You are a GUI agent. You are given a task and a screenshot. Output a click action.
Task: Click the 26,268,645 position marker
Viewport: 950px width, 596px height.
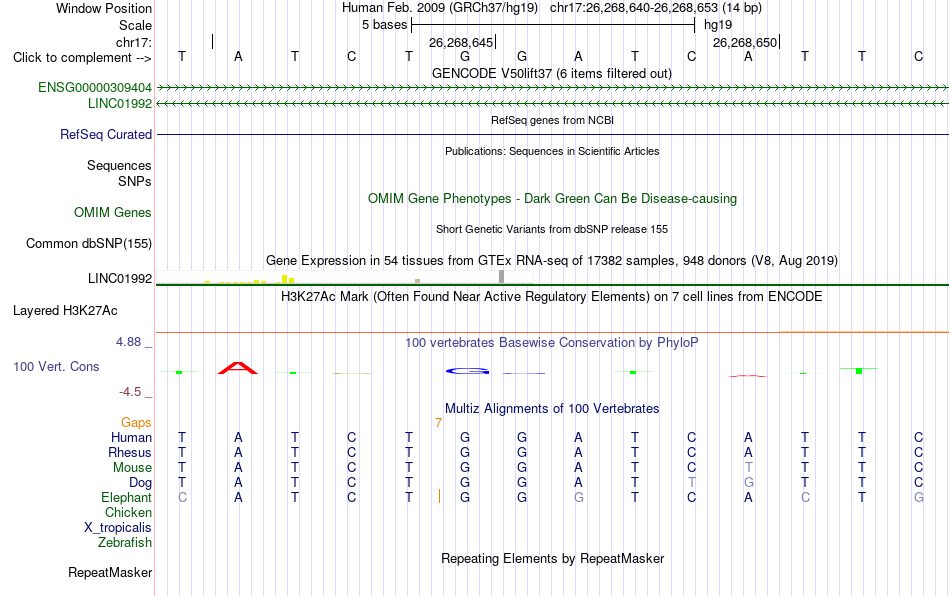point(462,42)
